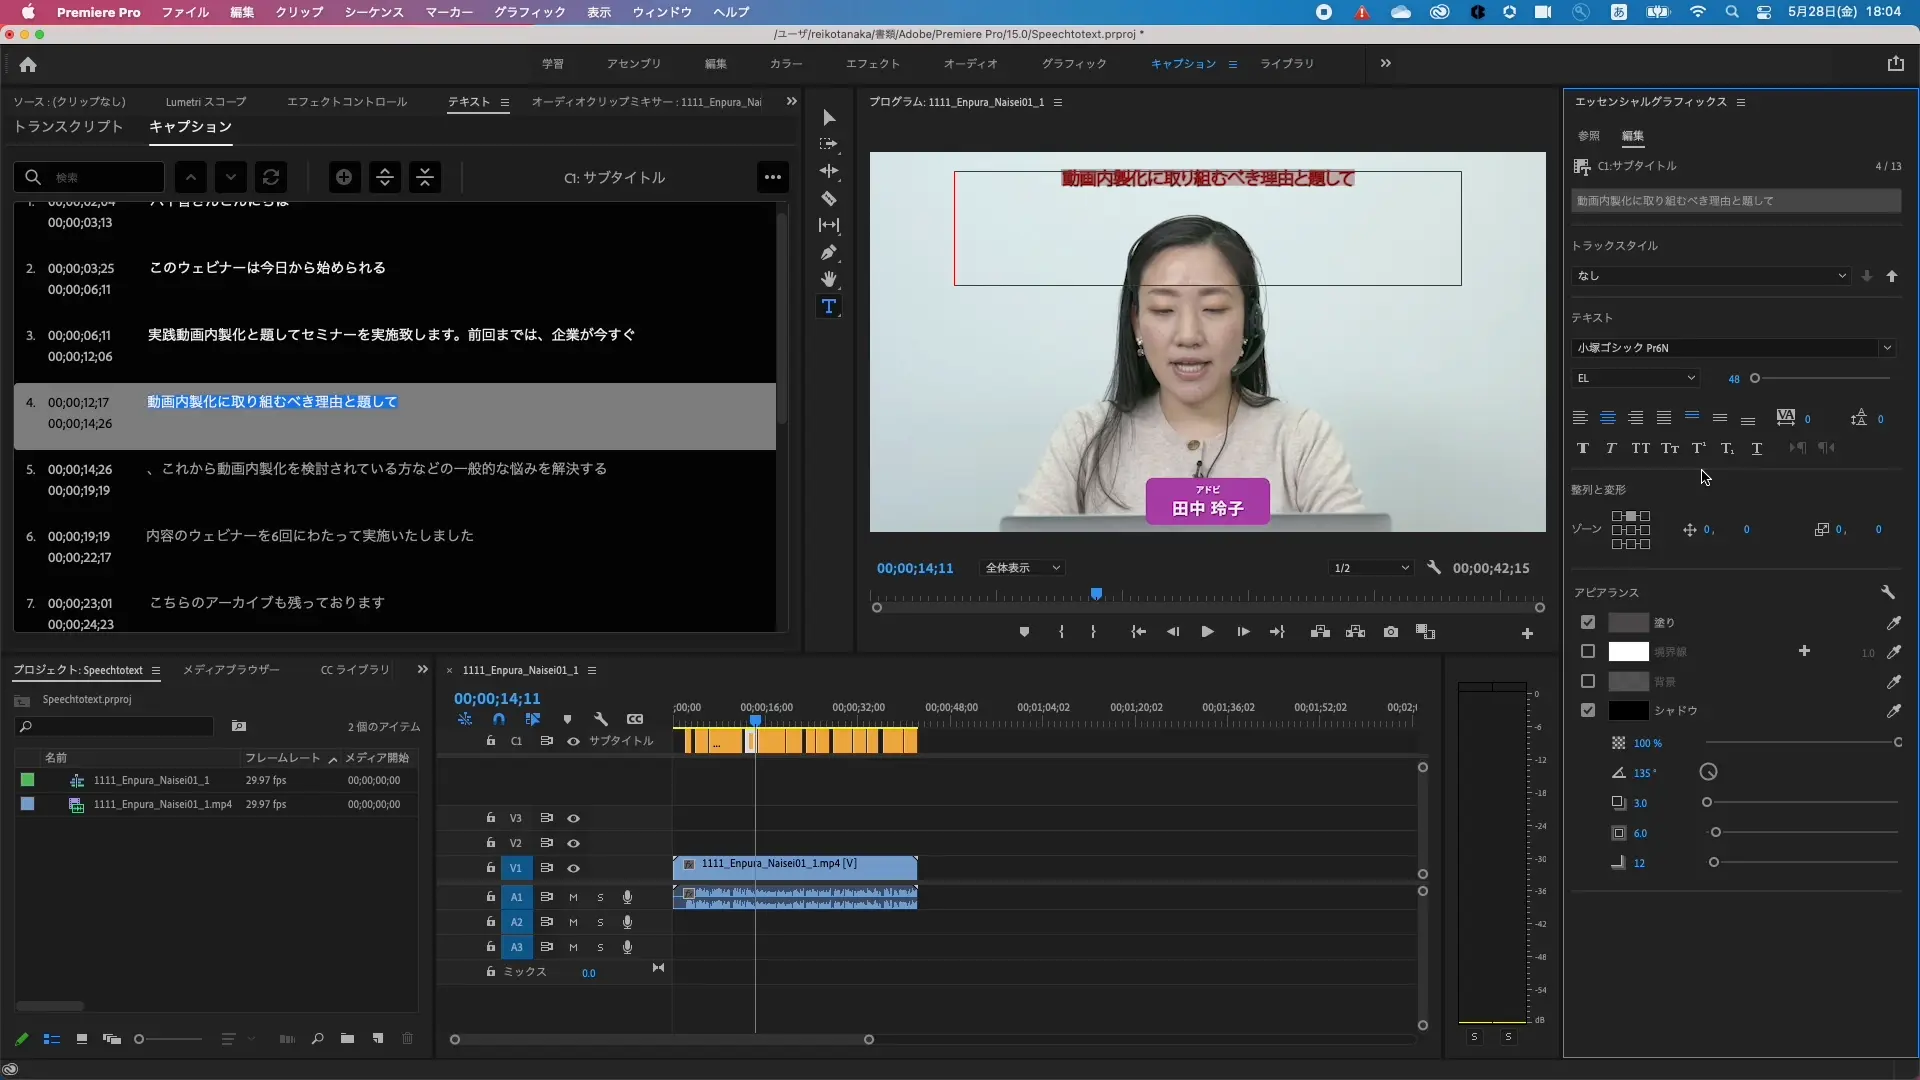Show more source panel tabs
The image size is (1920, 1080).
coord(792,101)
